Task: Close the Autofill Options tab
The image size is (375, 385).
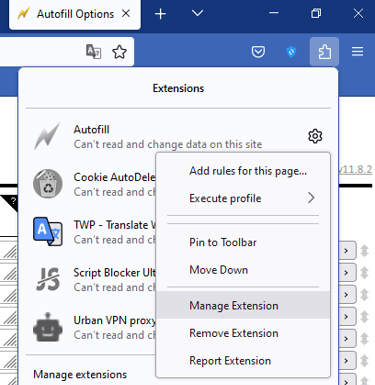Action: pyautogui.click(x=126, y=14)
